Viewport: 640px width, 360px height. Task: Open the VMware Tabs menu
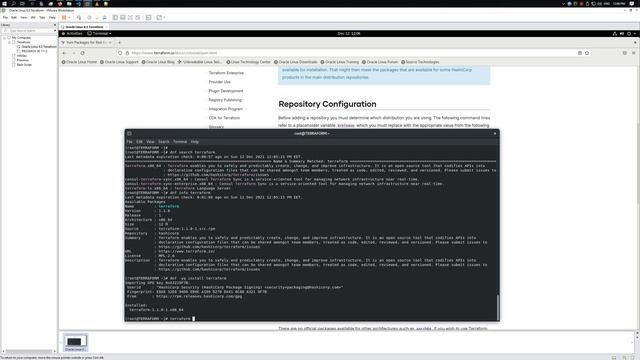click(42, 18)
